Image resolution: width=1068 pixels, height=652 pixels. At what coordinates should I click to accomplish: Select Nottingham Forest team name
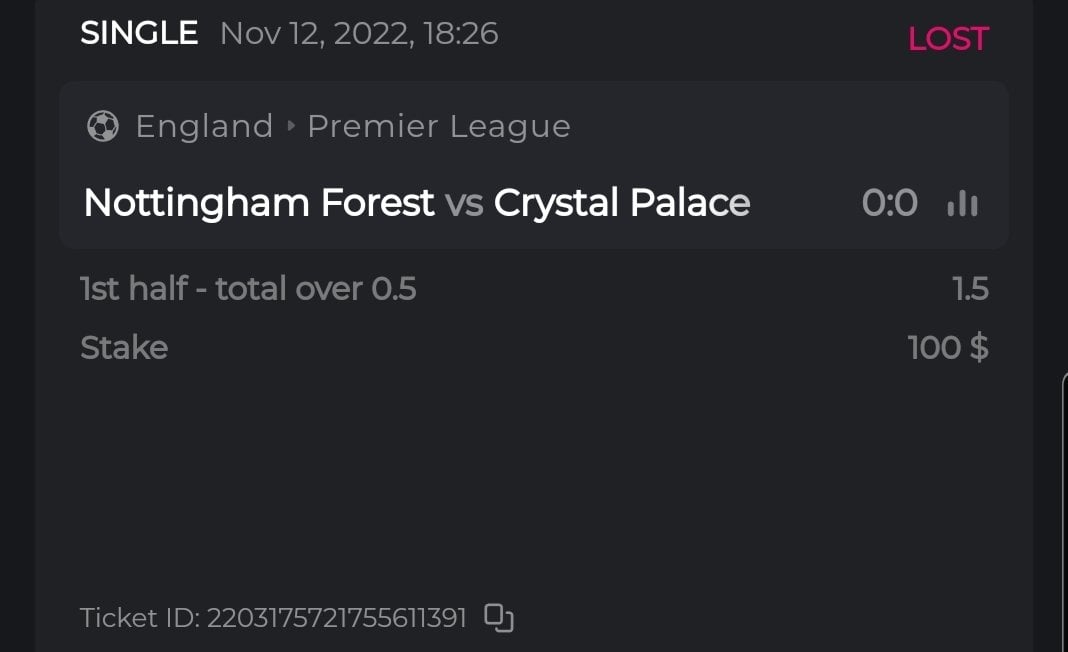[x=259, y=203]
